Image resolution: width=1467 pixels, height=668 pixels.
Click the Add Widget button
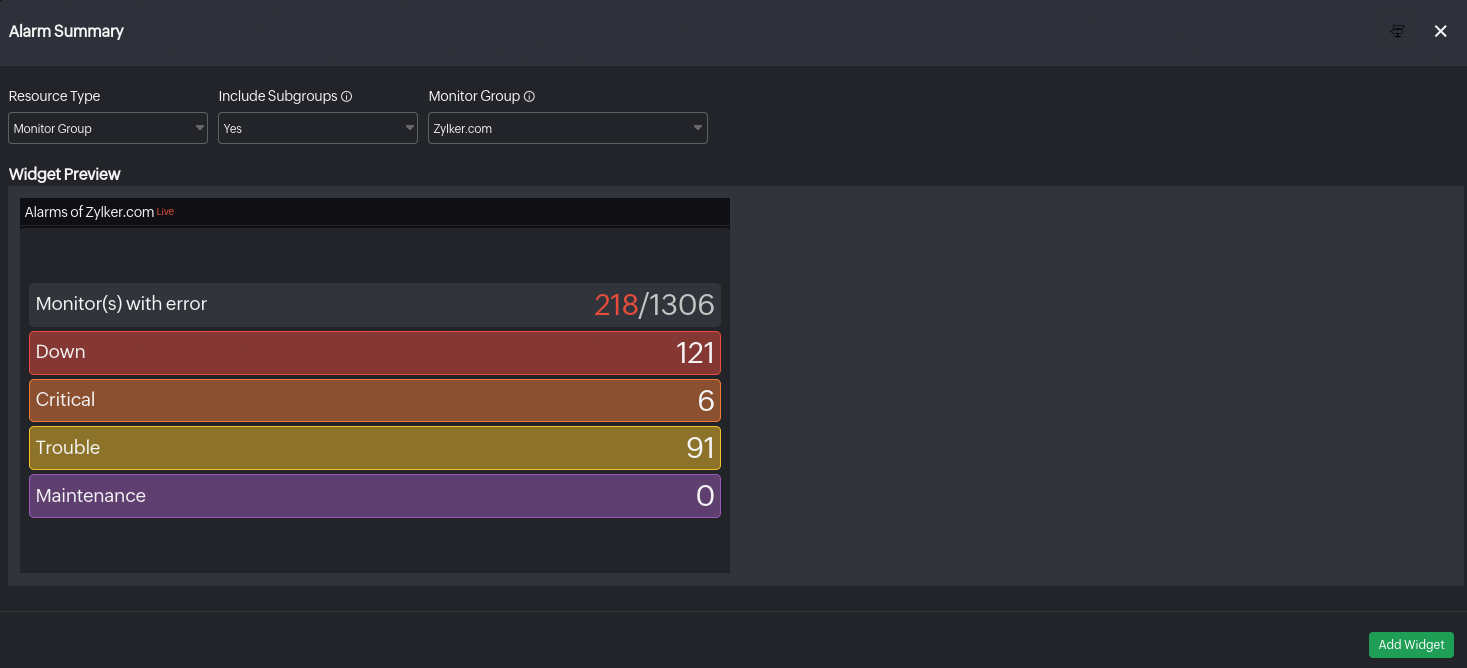pyautogui.click(x=1411, y=645)
